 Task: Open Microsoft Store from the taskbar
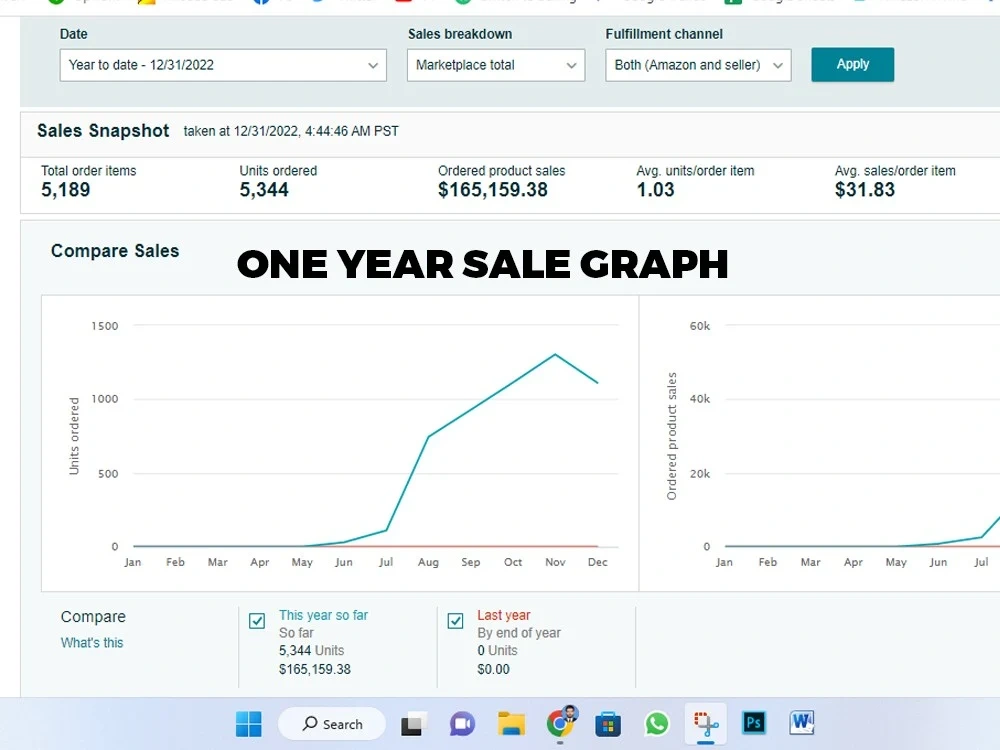tap(608, 724)
